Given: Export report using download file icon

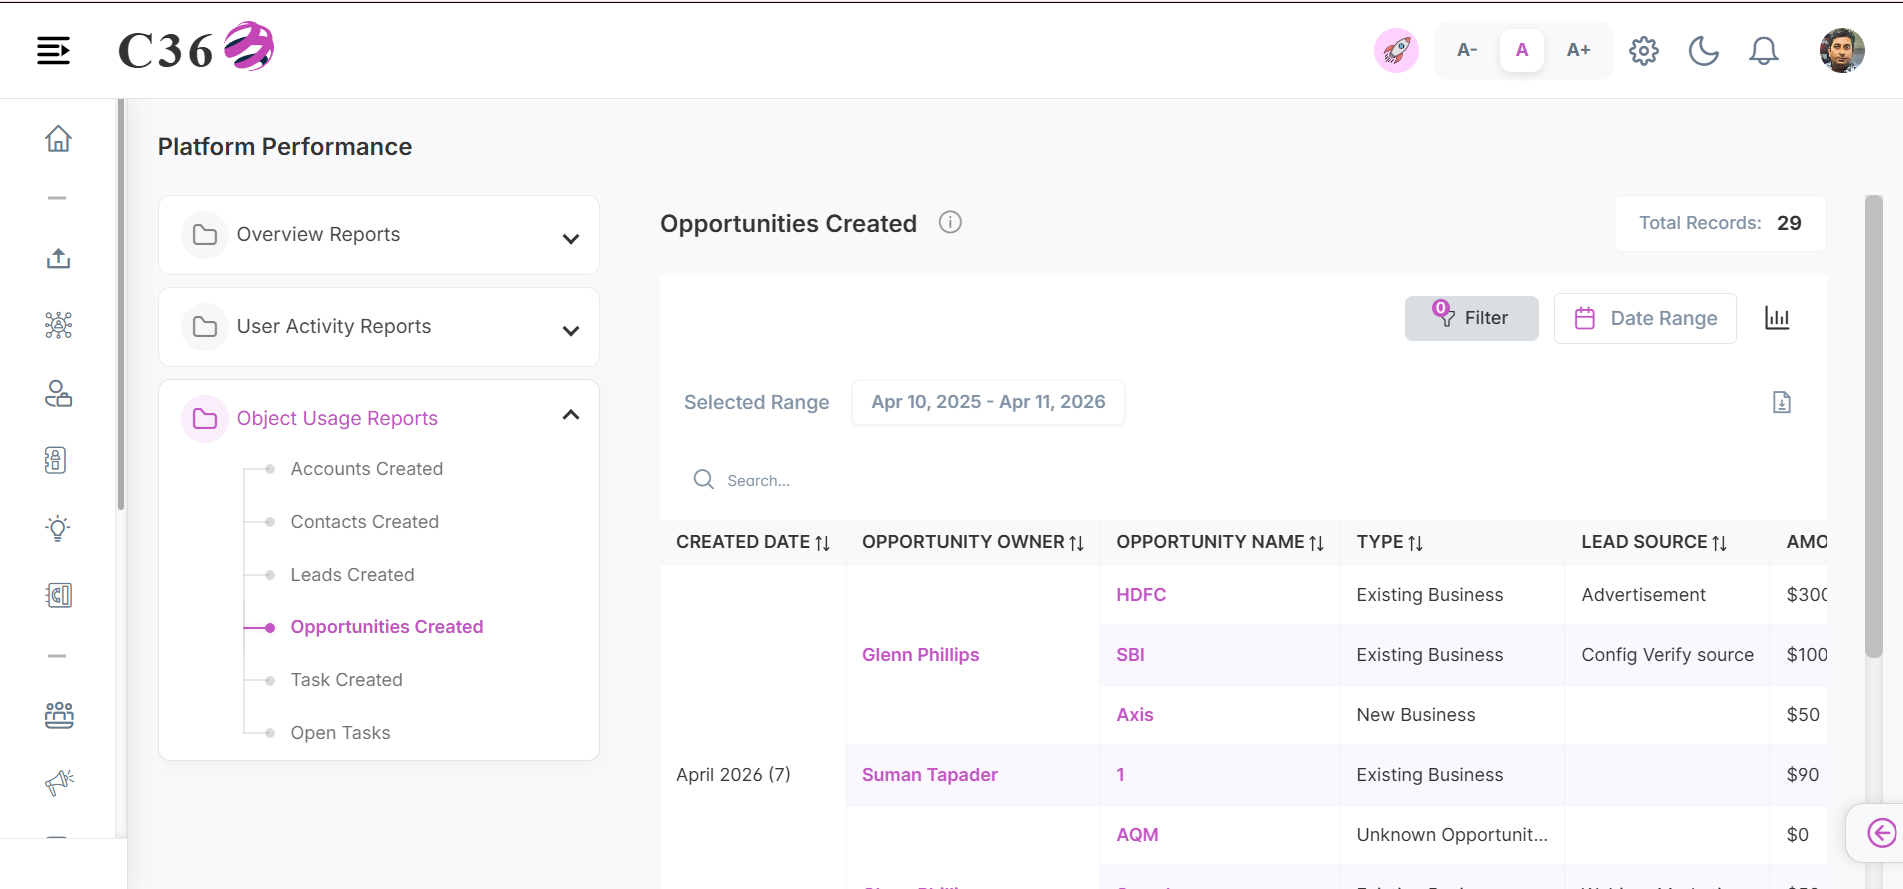Looking at the screenshot, I should pos(1782,402).
